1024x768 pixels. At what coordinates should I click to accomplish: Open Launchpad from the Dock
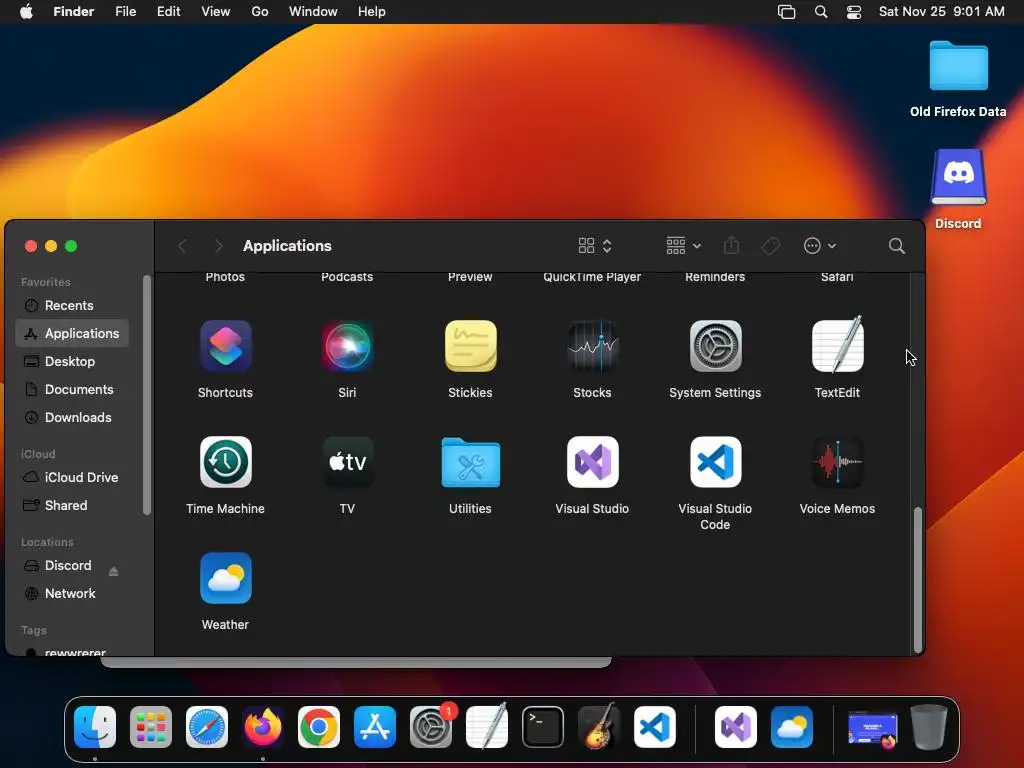pos(151,727)
